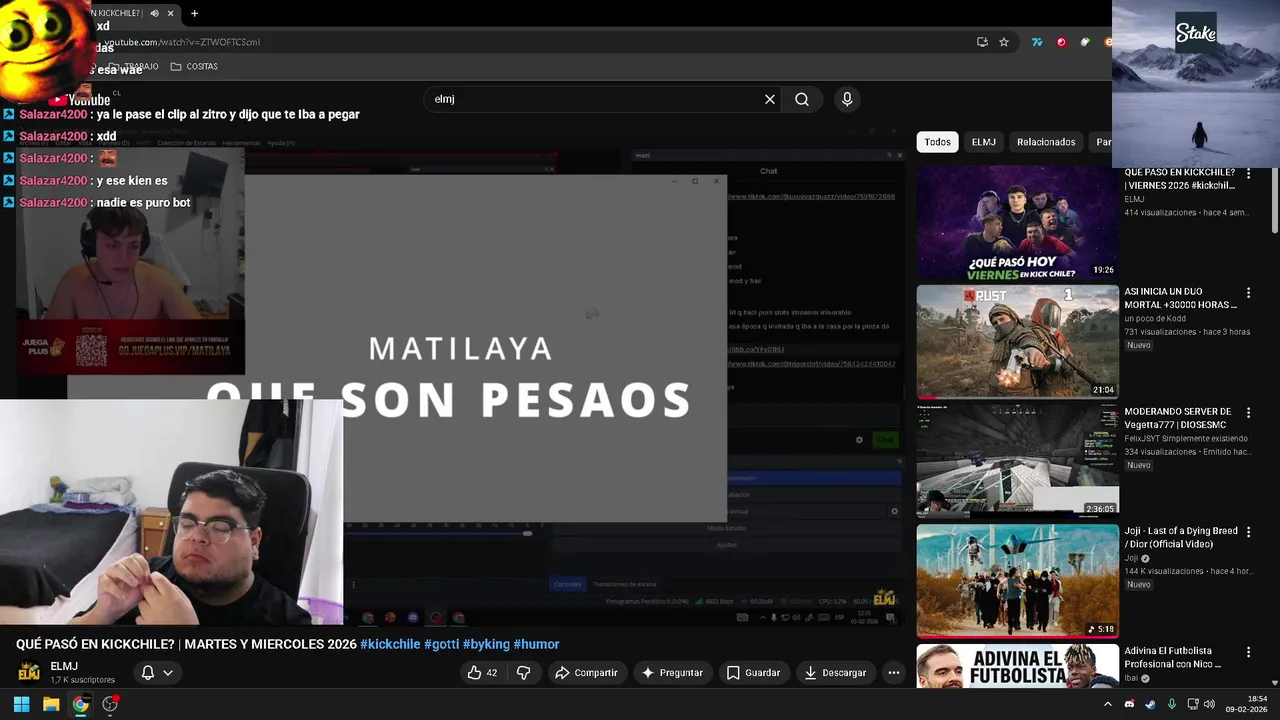Click the #kickchile hashtag link
Screen dimensions: 1280x720
coord(390,644)
